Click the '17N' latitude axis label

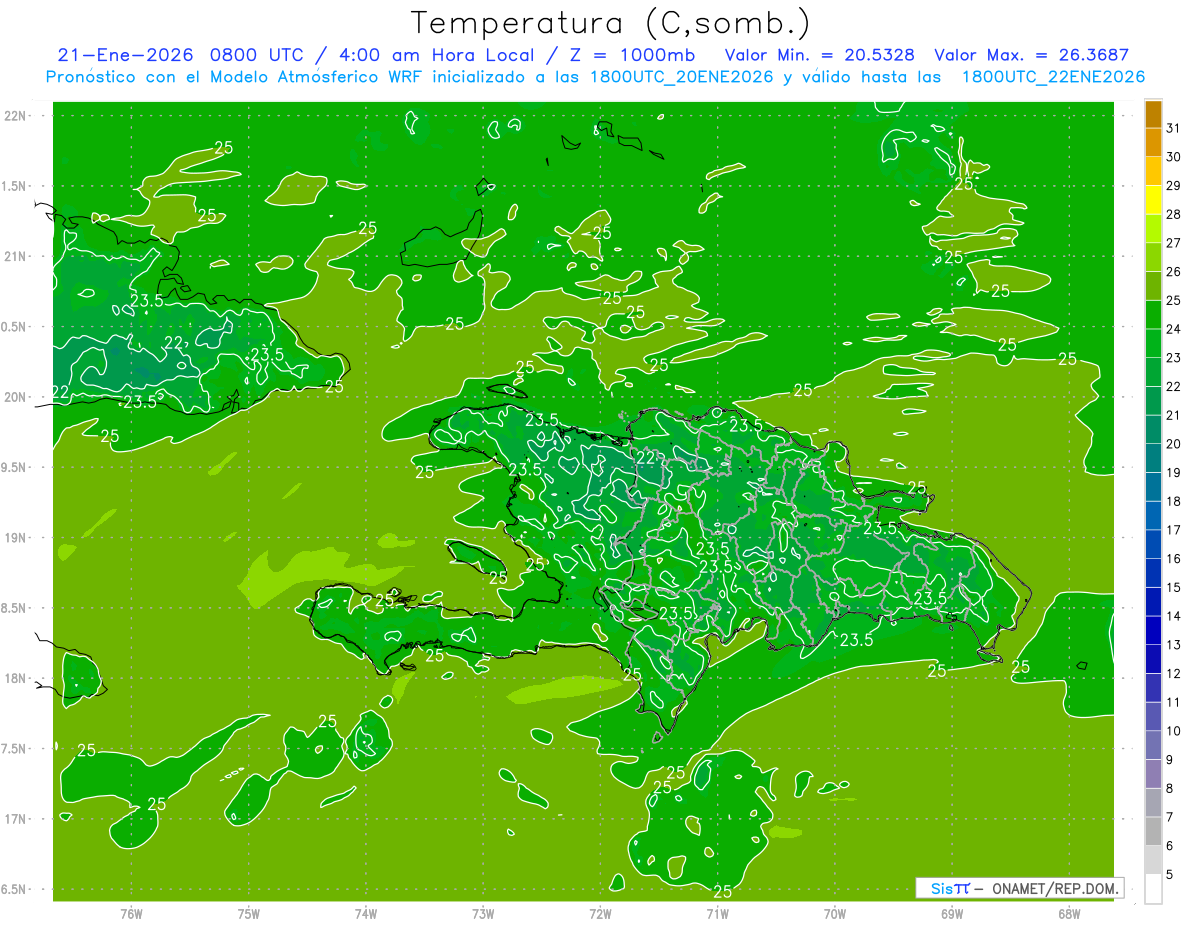pos(15,819)
